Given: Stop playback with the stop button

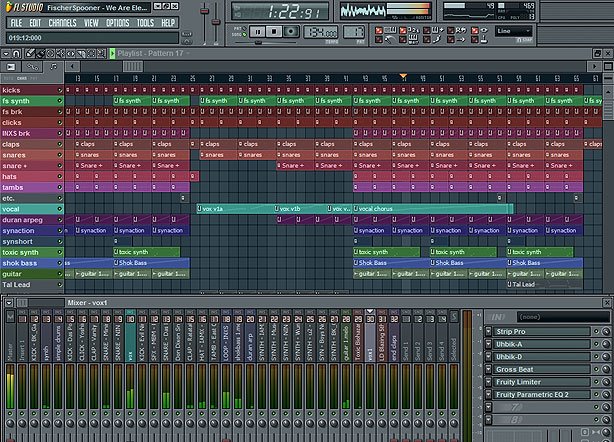Looking at the screenshot, I should 274,32.
